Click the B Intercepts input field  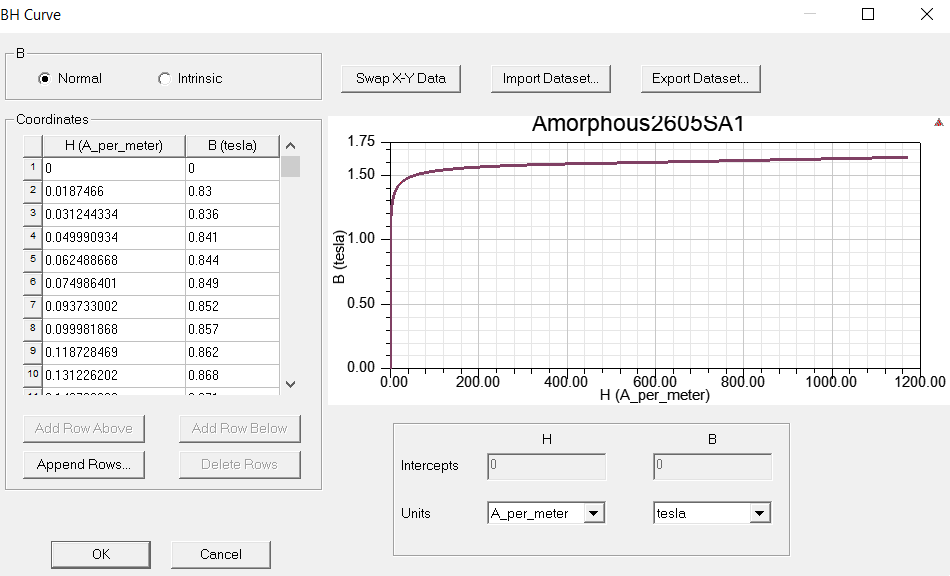point(712,466)
